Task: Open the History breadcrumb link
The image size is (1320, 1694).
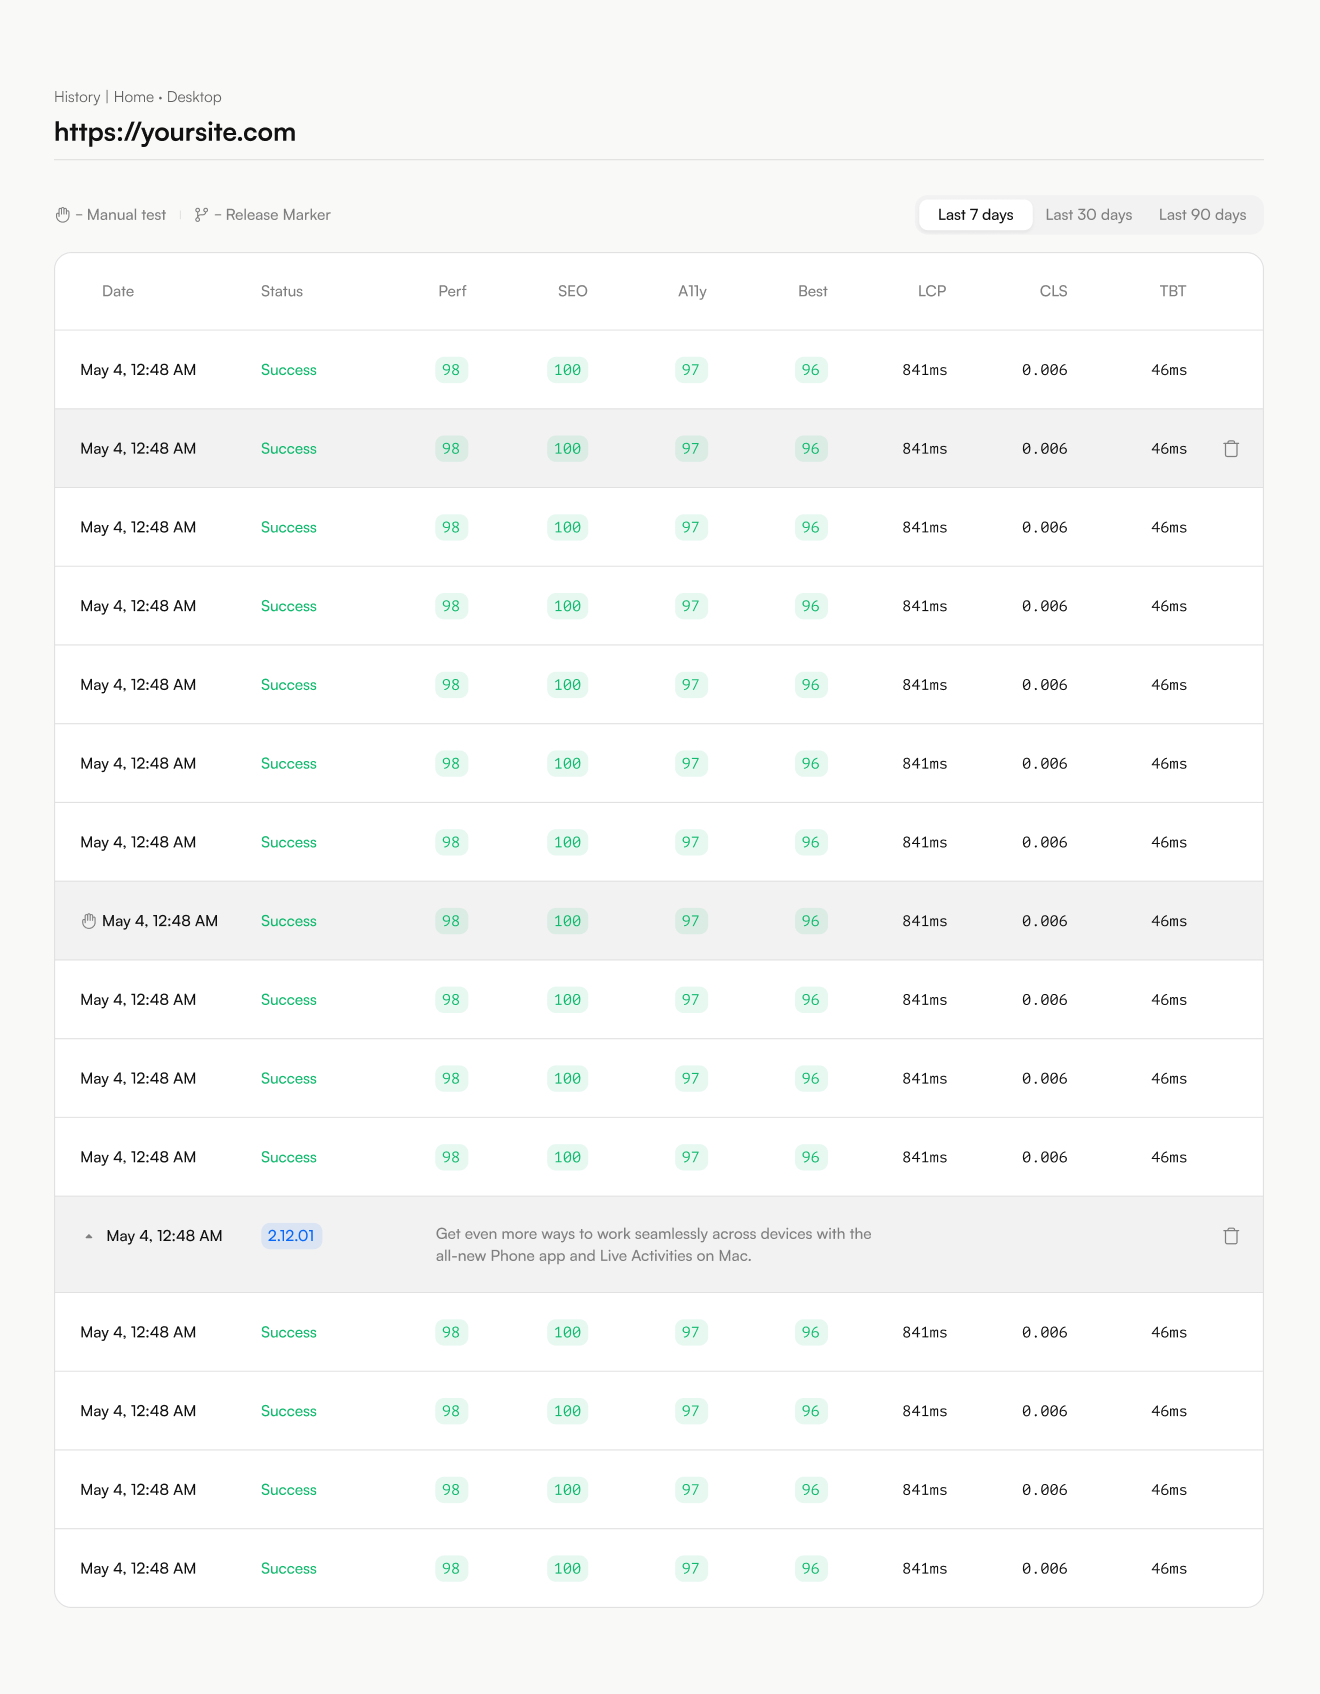Action: point(77,97)
